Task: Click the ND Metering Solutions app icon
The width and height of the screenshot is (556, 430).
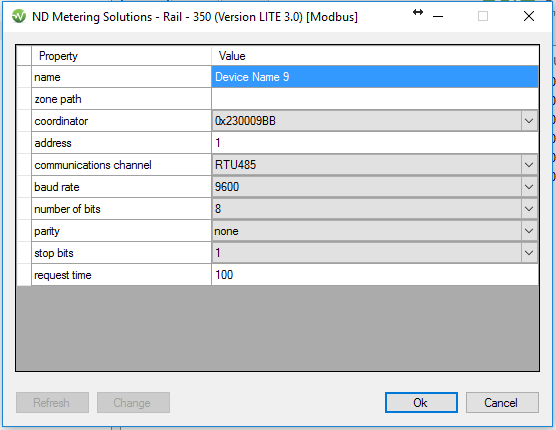Action: click(x=18, y=16)
